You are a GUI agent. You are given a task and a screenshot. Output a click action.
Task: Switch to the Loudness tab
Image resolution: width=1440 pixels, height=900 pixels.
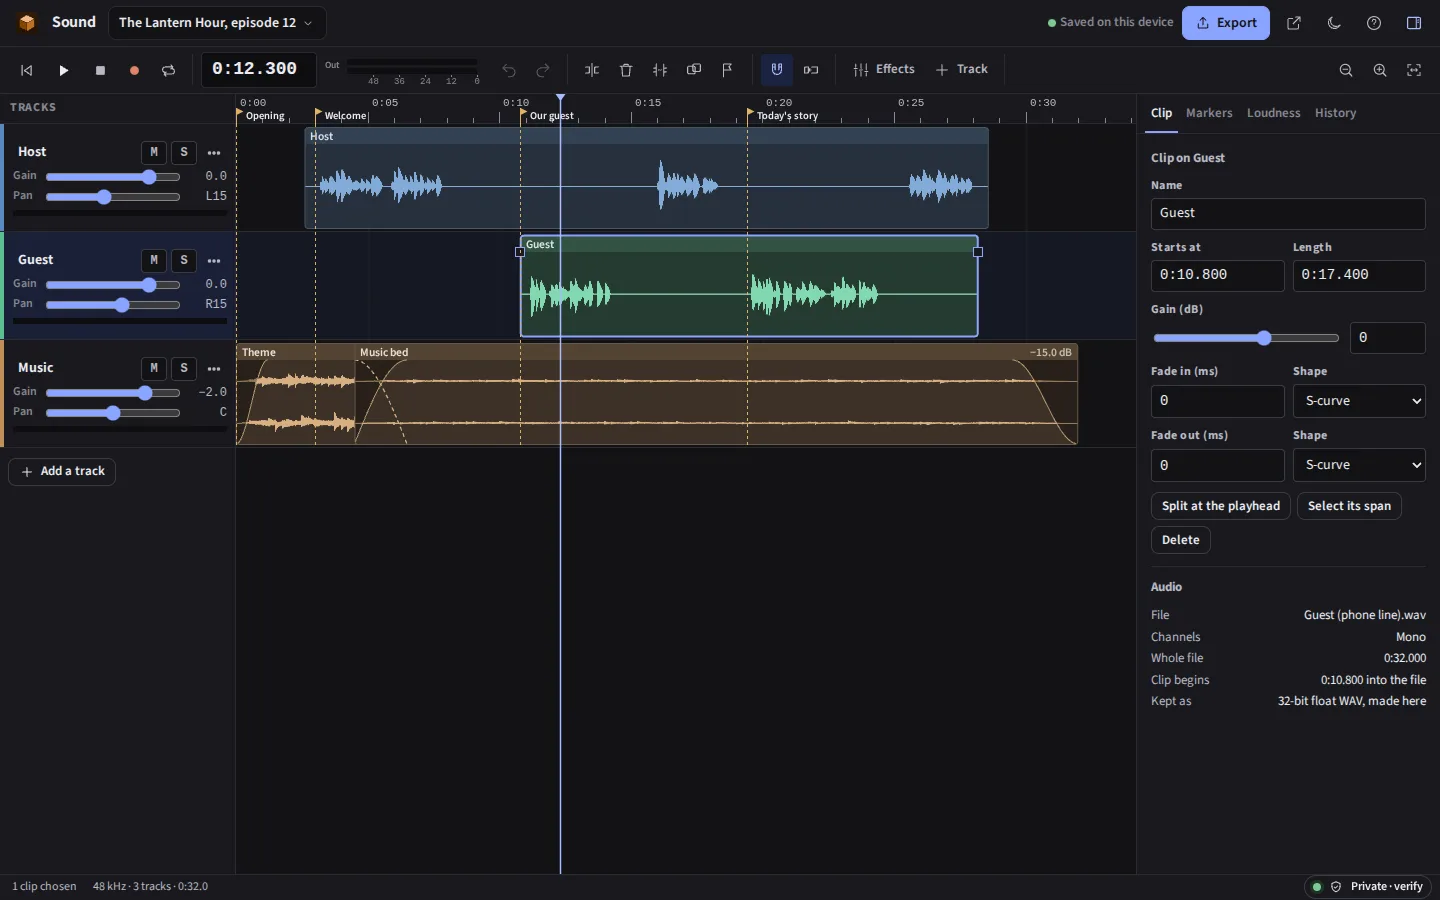point(1273,113)
